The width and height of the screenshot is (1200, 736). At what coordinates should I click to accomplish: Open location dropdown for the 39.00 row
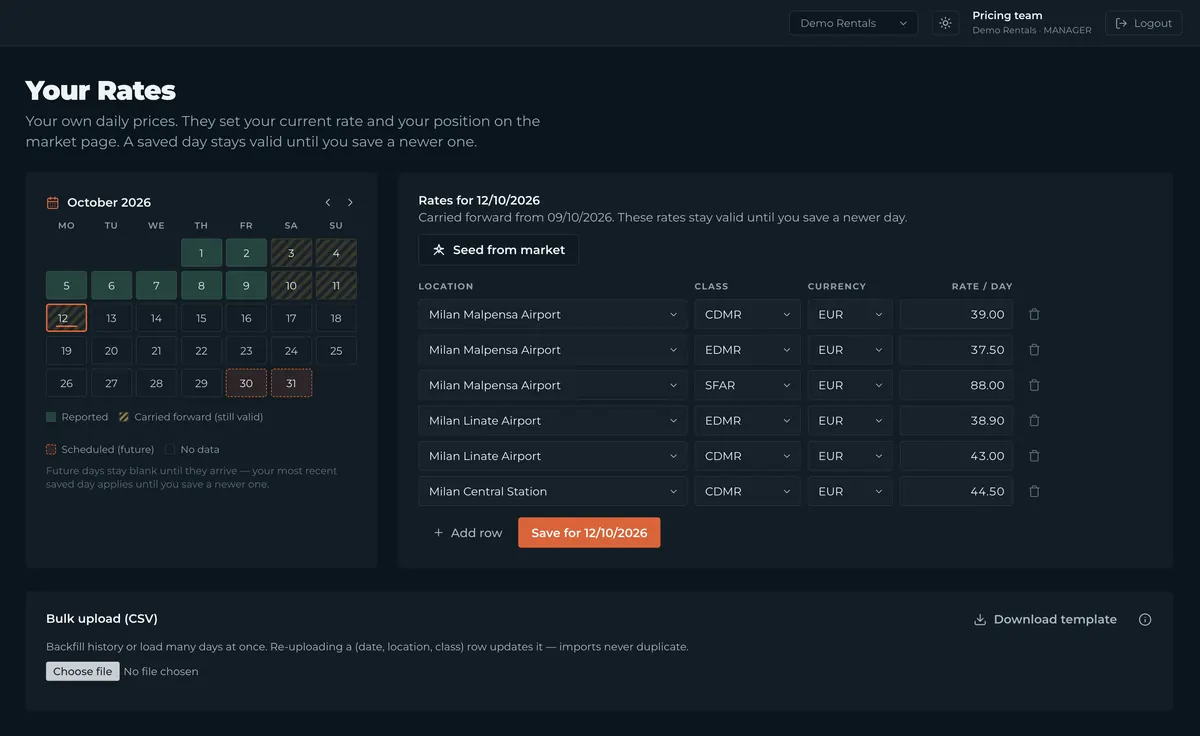[x=553, y=314]
